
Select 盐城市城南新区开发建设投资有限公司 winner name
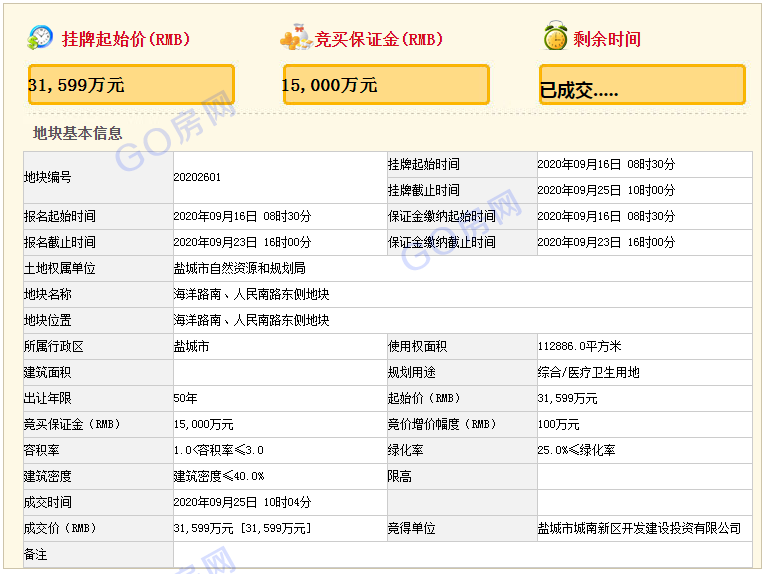point(639,528)
